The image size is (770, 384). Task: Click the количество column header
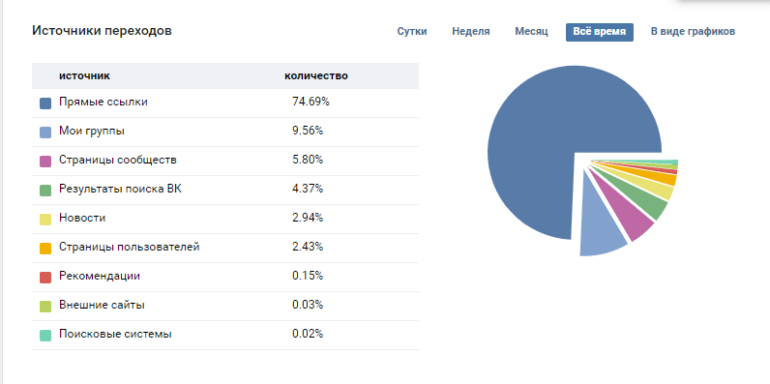(316, 76)
